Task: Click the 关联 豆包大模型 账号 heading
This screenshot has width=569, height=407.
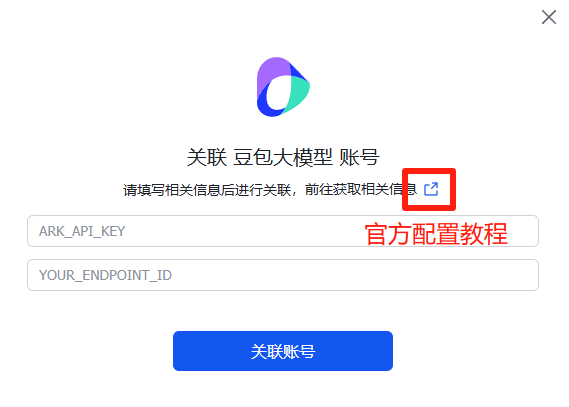Action: pos(283,157)
